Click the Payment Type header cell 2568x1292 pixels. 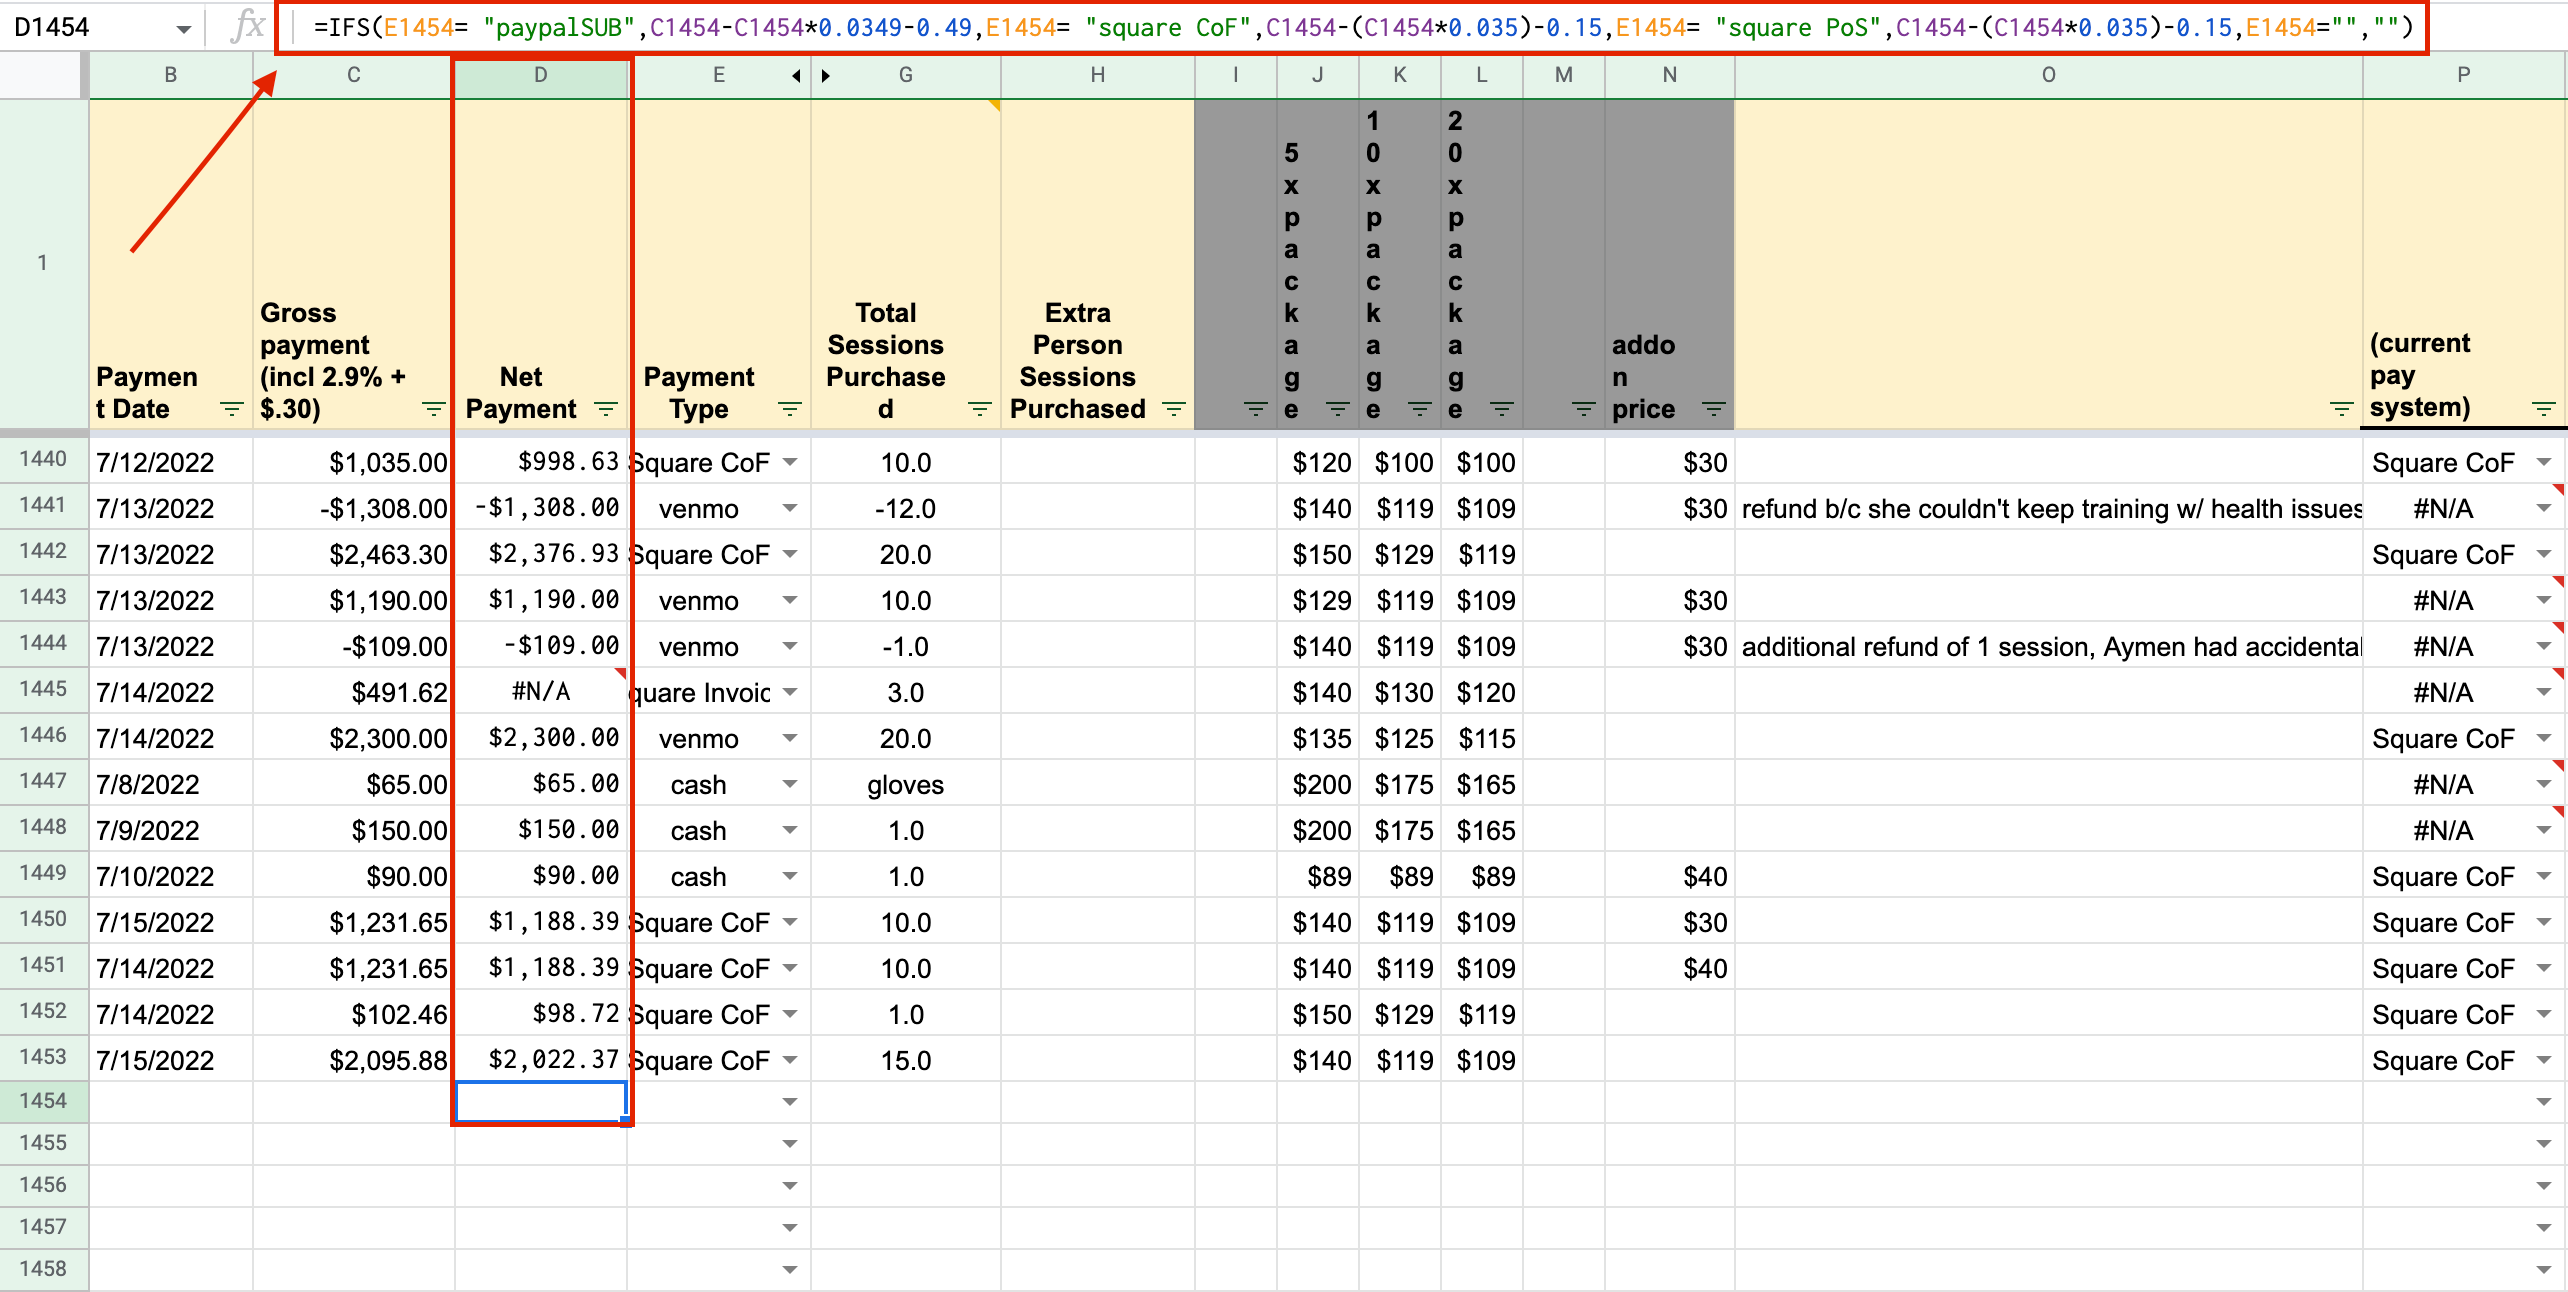(x=719, y=264)
